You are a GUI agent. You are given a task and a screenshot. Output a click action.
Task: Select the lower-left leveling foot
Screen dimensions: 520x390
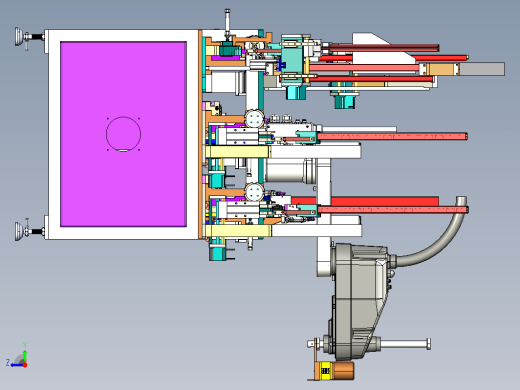point(29,230)
